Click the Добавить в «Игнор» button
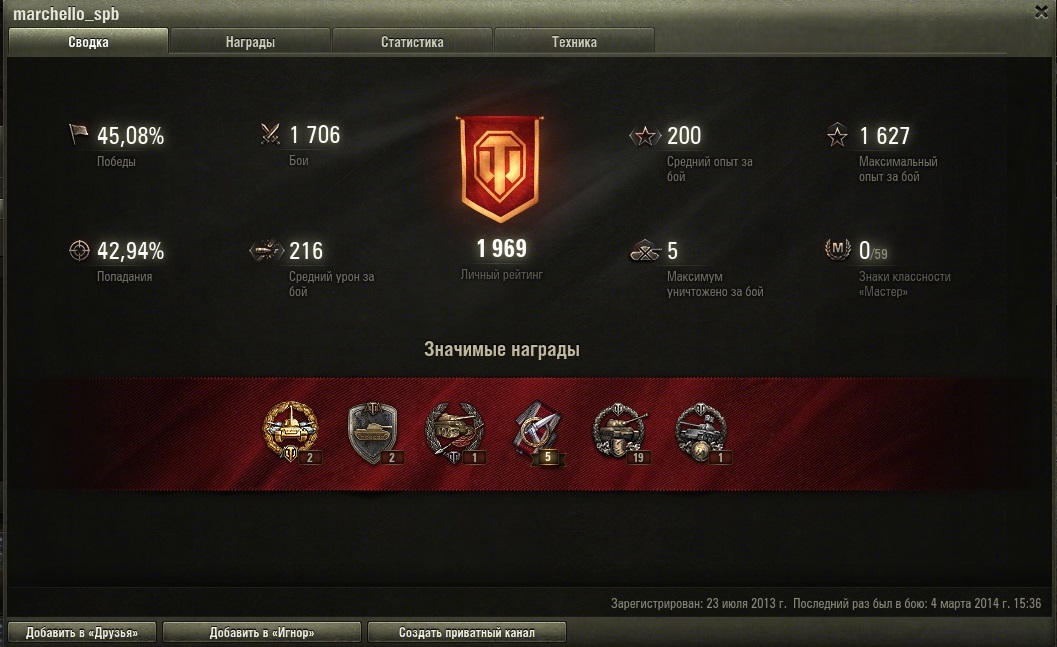The height and width of the screenshot is (647, 1057). pyautogui.click(x=262, y=632)
